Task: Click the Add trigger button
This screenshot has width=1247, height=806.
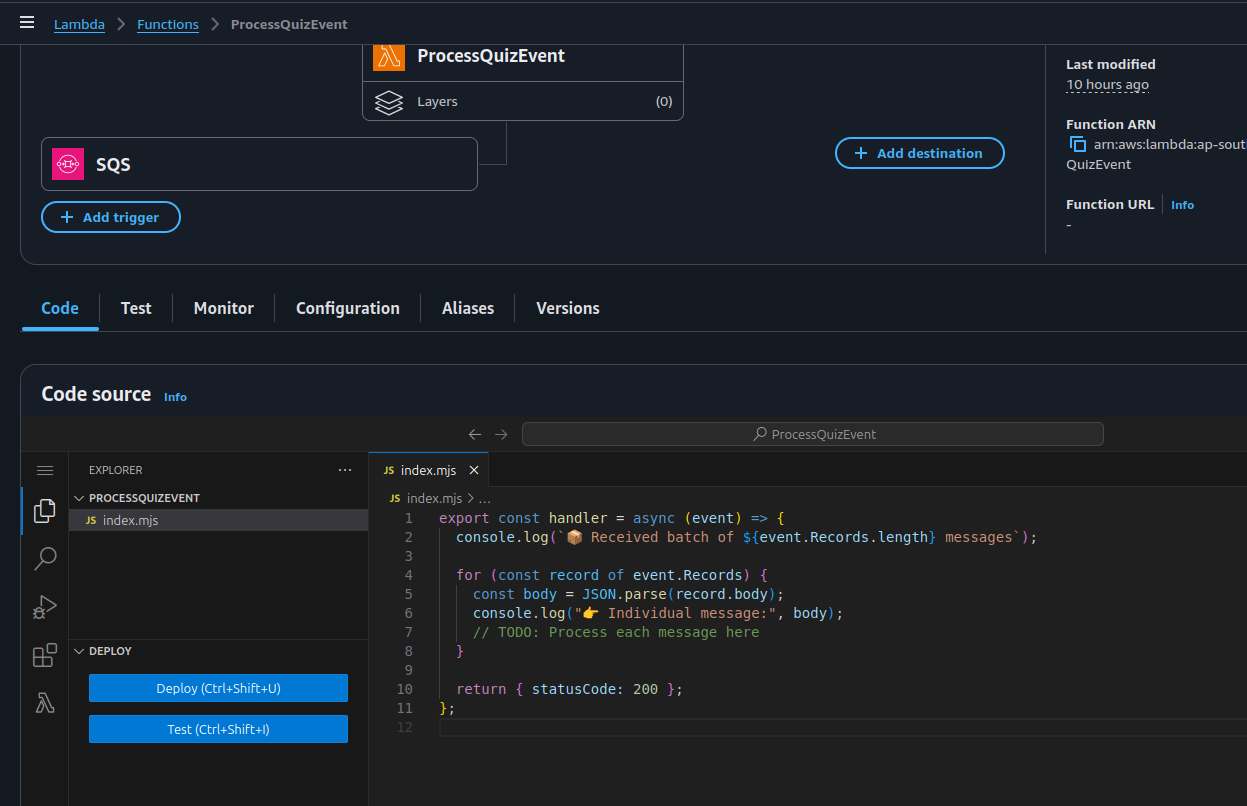Action: [111, 217]
